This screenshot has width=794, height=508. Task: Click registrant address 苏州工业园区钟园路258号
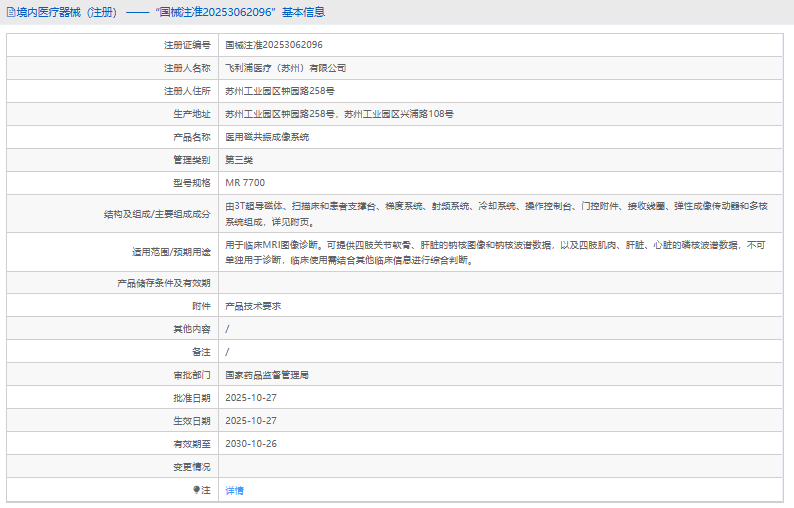click(x=280, y=91)
